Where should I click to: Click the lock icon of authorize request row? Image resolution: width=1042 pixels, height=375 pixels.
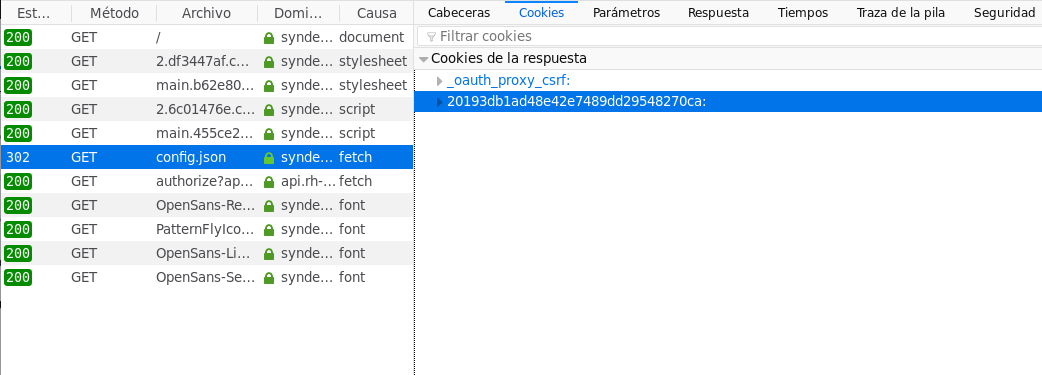click(x=269, y=182)
